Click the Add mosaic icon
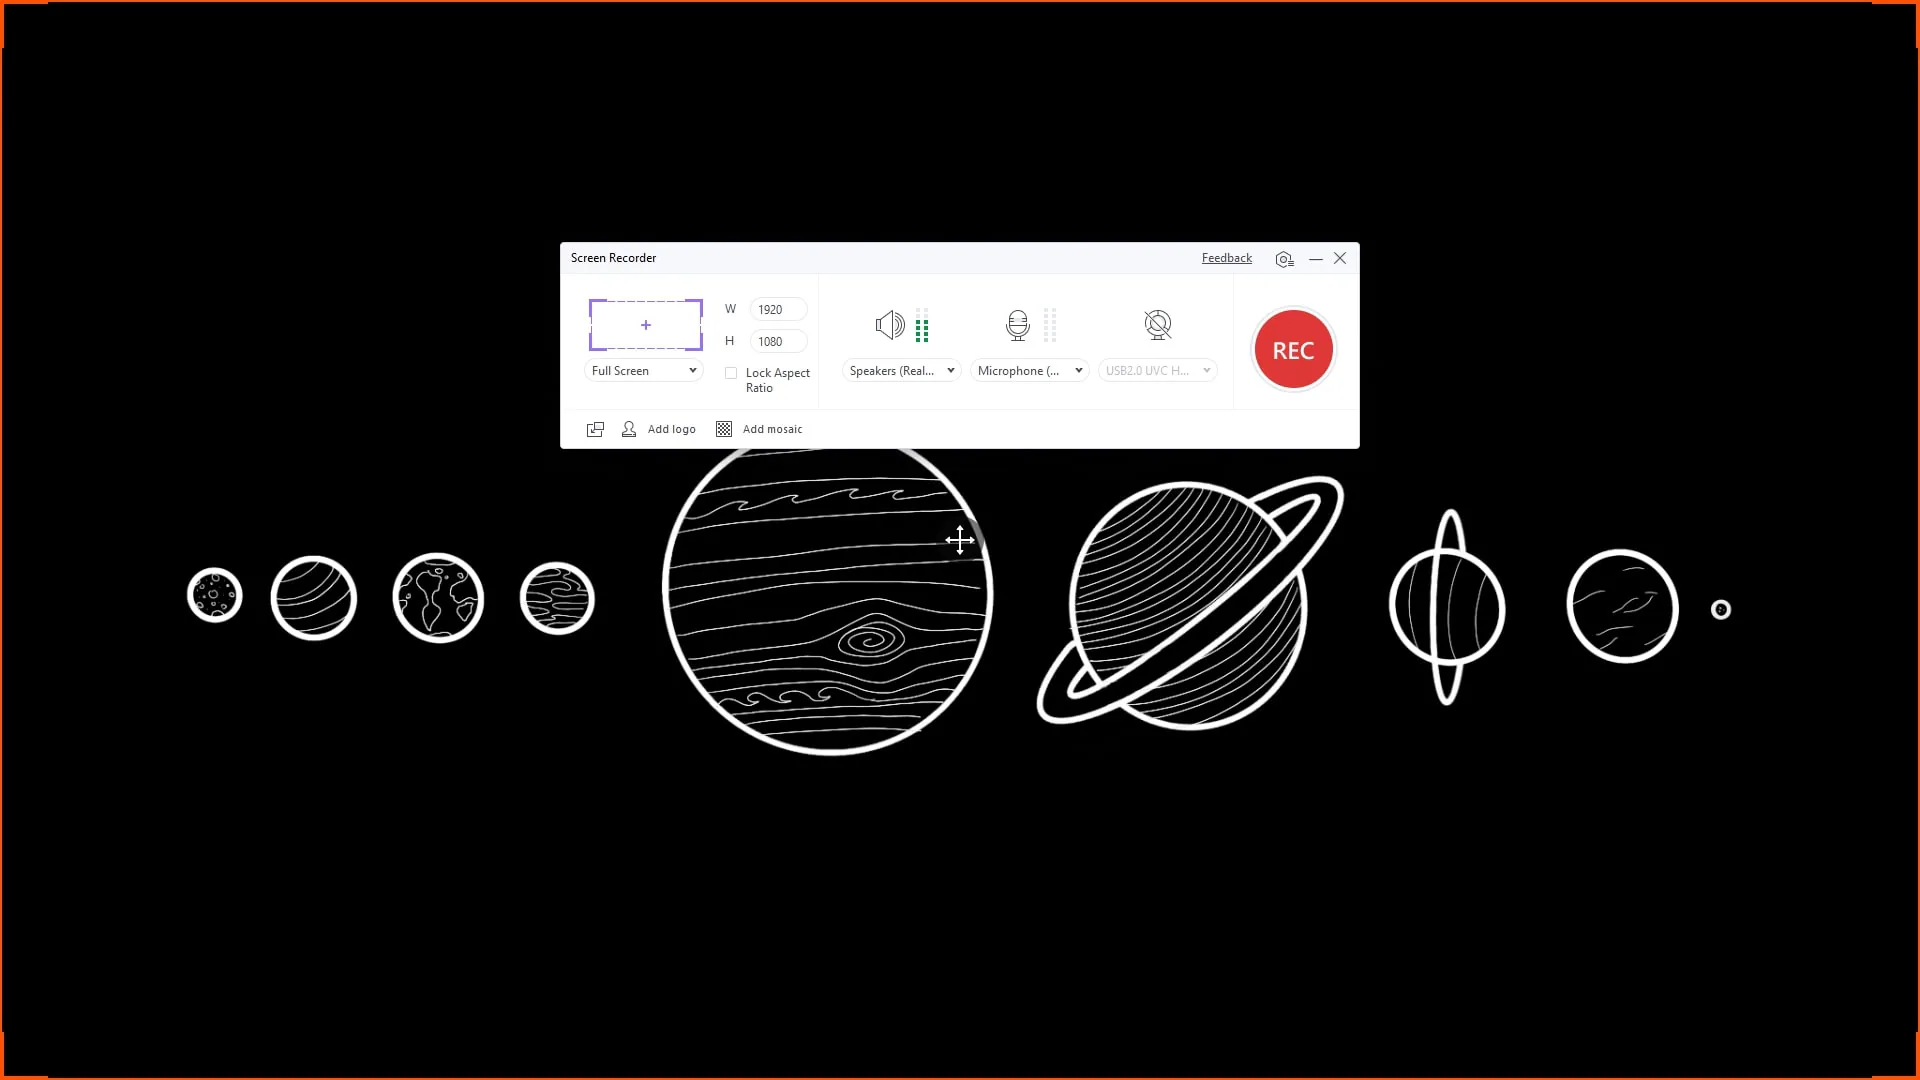Viewport: 1920px width, 1080px height. pos(724,427)
